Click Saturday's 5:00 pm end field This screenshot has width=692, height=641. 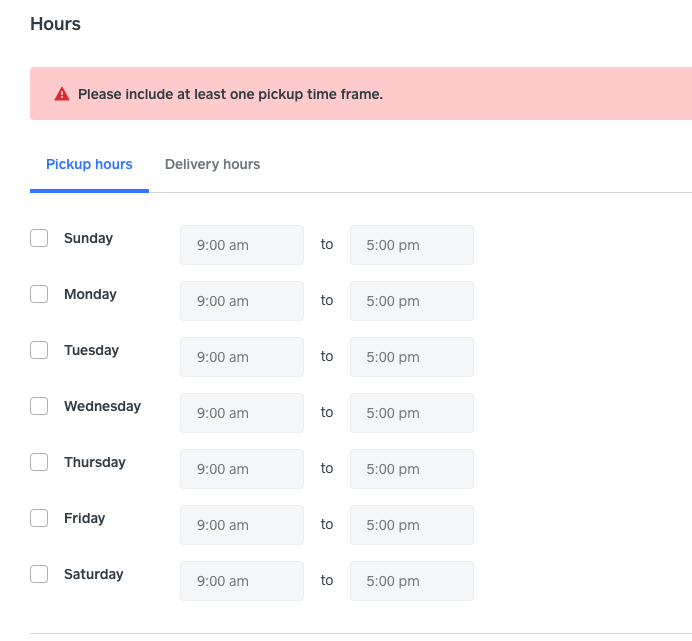(x=411, y=581)
